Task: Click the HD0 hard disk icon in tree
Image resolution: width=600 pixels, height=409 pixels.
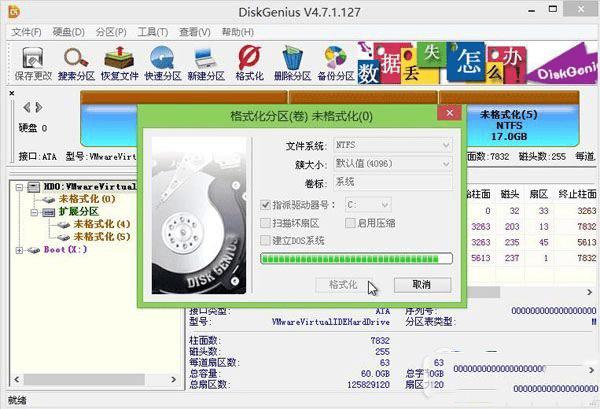Action: click(33, 187)
